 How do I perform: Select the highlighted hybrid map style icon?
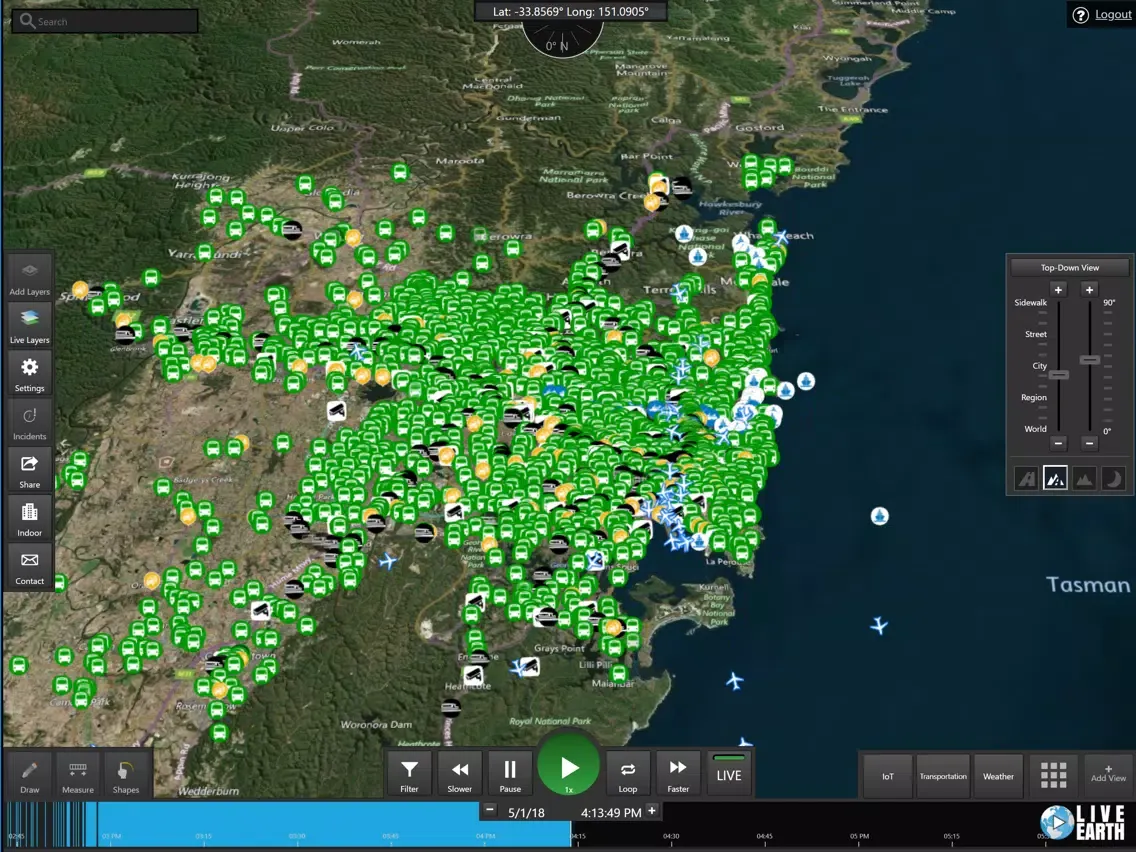pyautogui.click(x=1055, y=479)
